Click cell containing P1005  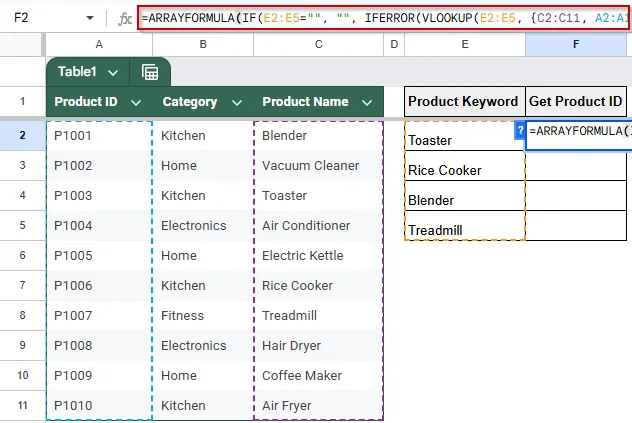click(99, 255)
